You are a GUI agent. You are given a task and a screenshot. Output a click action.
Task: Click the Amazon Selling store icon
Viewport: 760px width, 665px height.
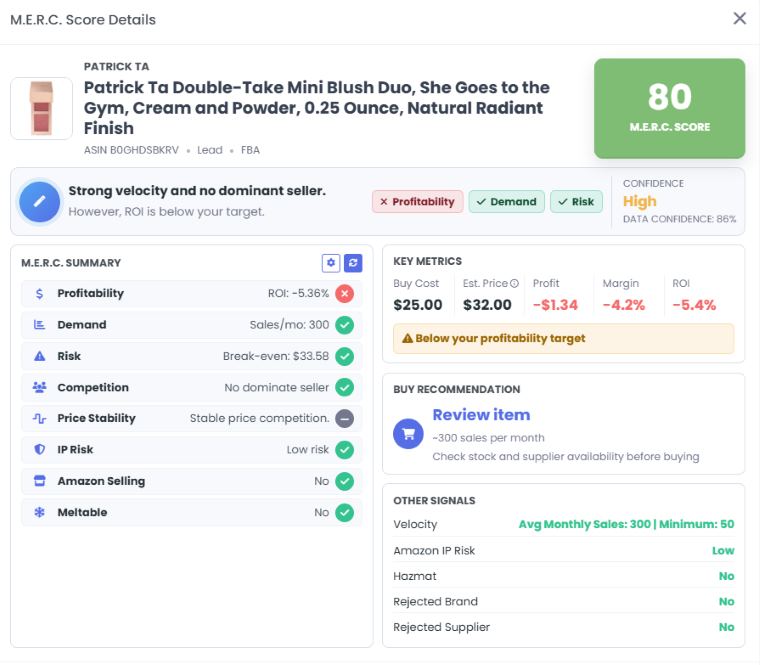pyautogui.click(x=39, y=481)
